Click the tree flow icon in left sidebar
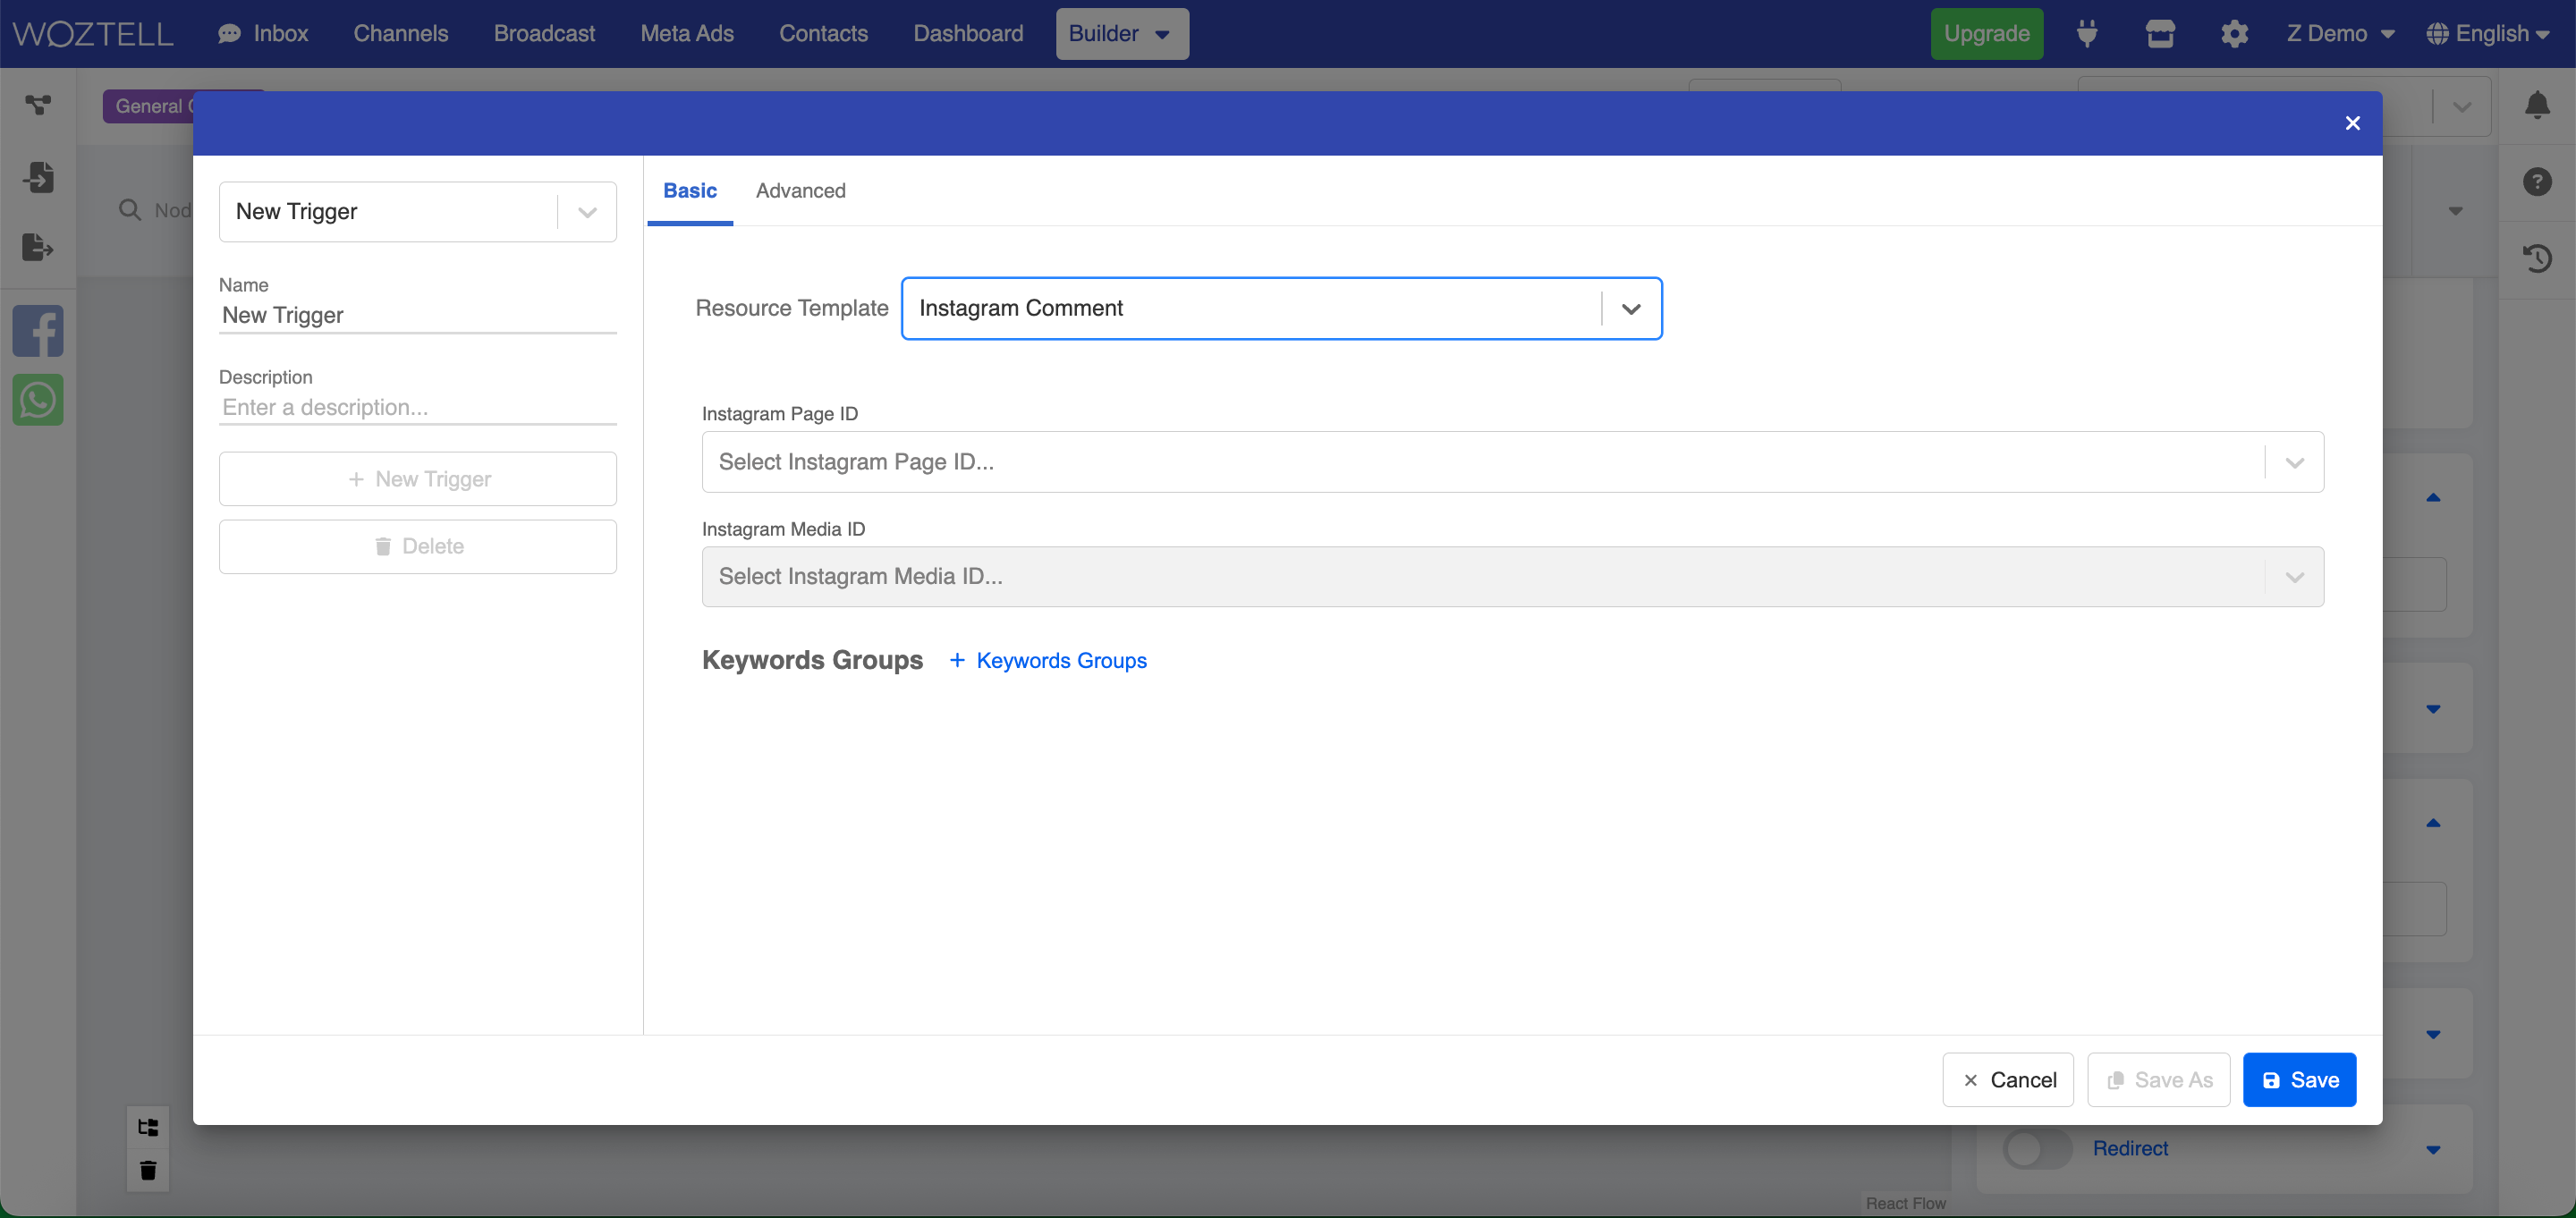This screenshot has height=1218, width=2576. point(38,105)
